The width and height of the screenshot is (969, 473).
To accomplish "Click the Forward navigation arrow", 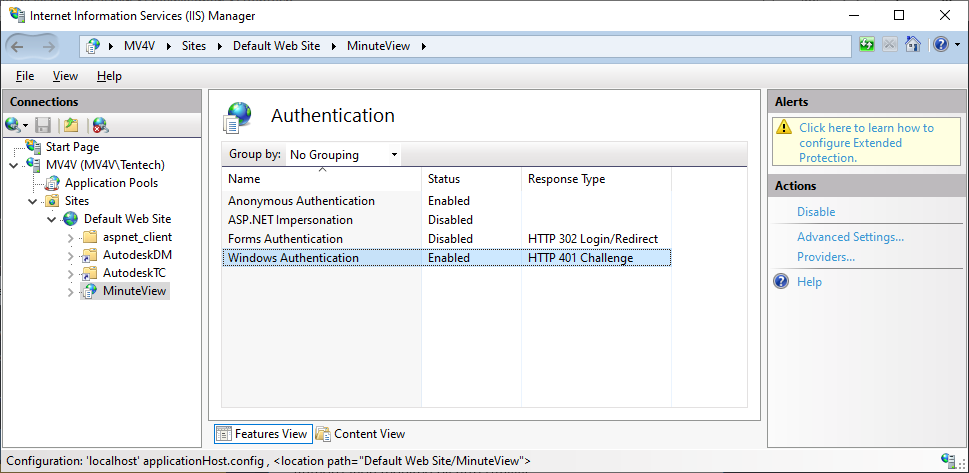I will click(49, 46).
